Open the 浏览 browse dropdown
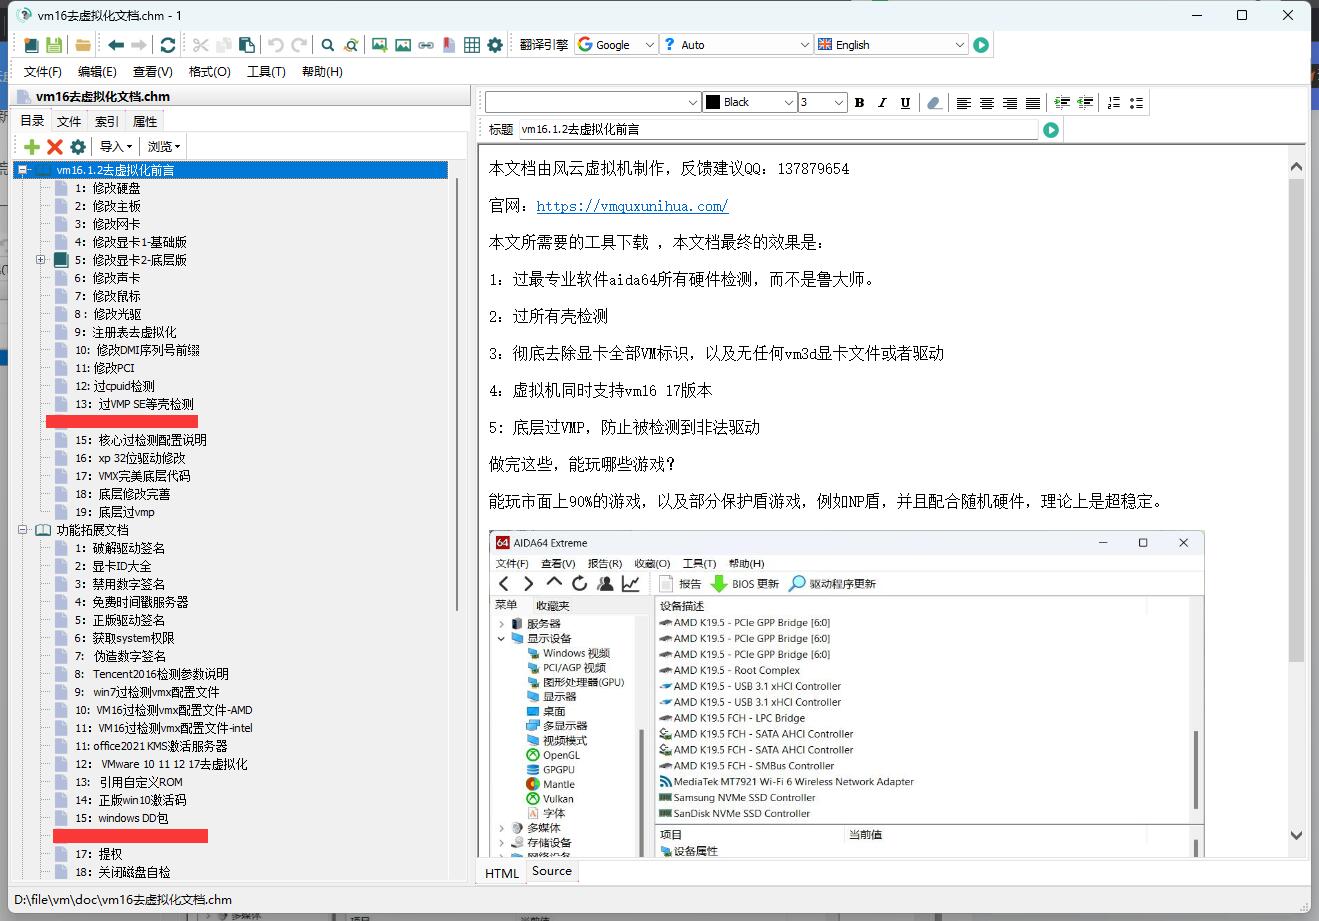 164,147
